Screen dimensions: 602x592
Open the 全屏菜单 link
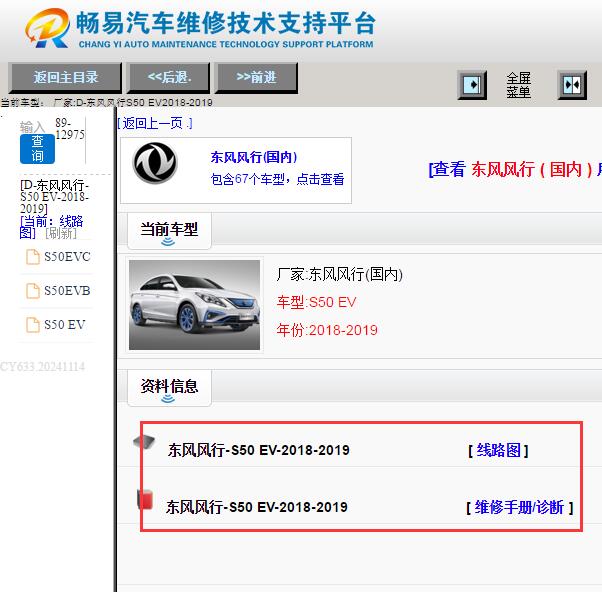[x=518, y=85]
